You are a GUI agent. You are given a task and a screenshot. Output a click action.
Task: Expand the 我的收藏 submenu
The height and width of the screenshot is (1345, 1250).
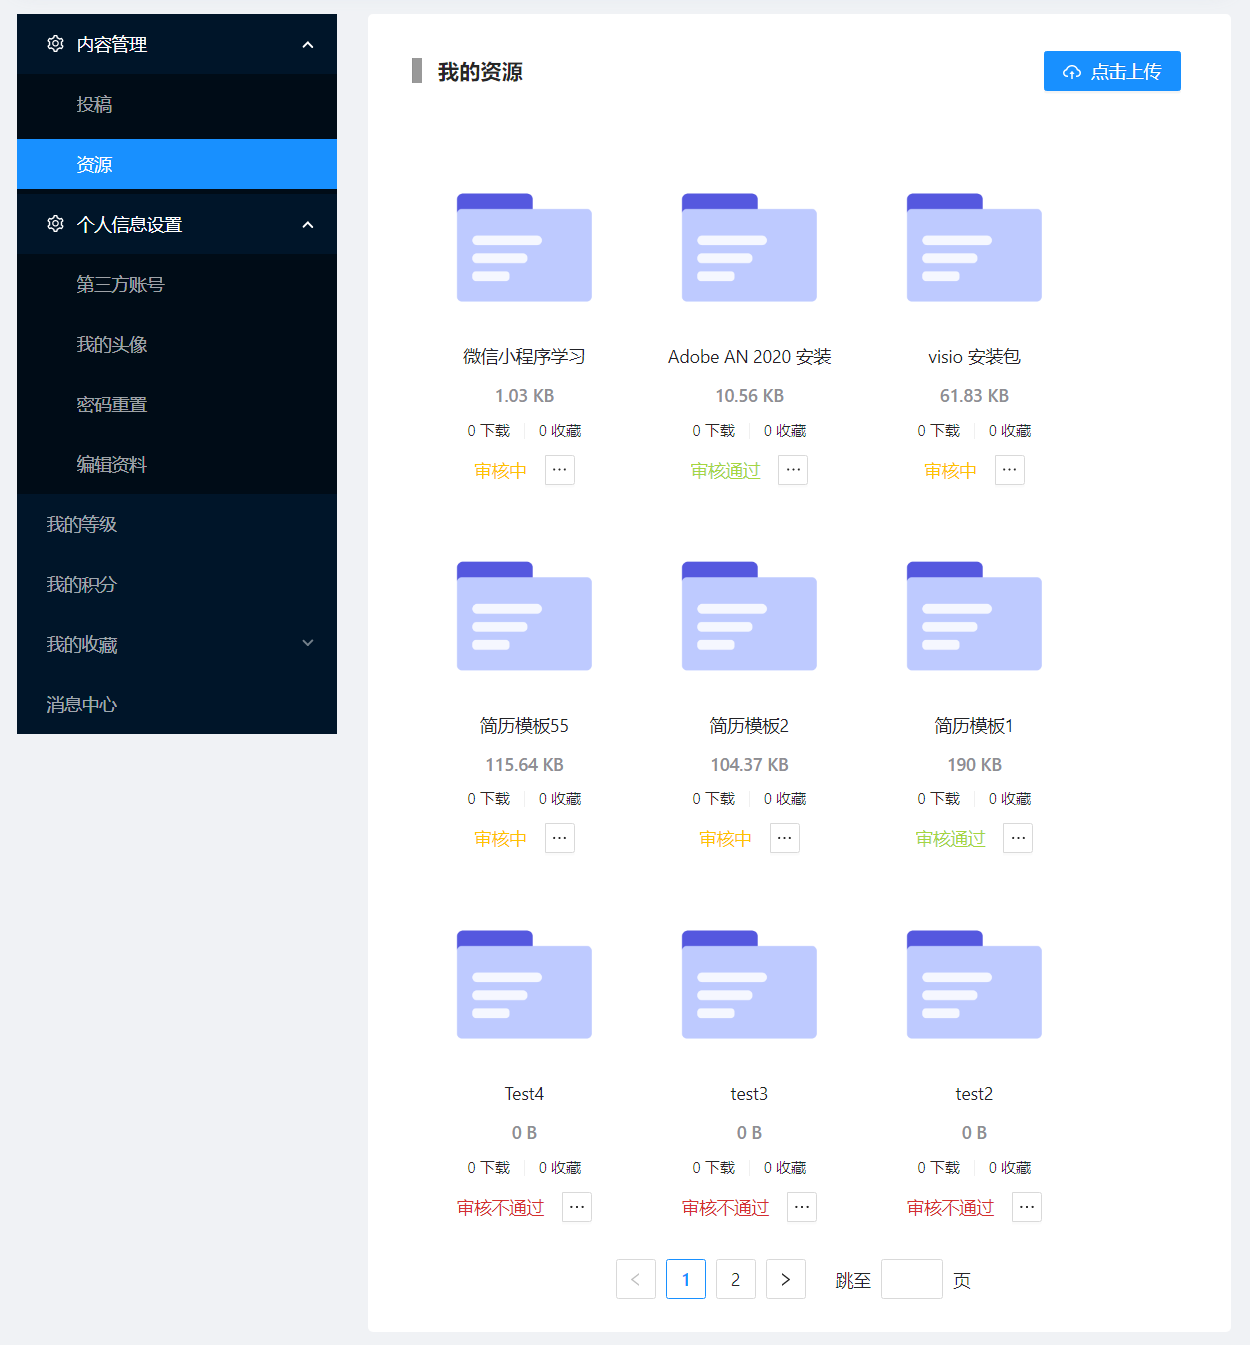pyautogui.click(x=308, y=643)
